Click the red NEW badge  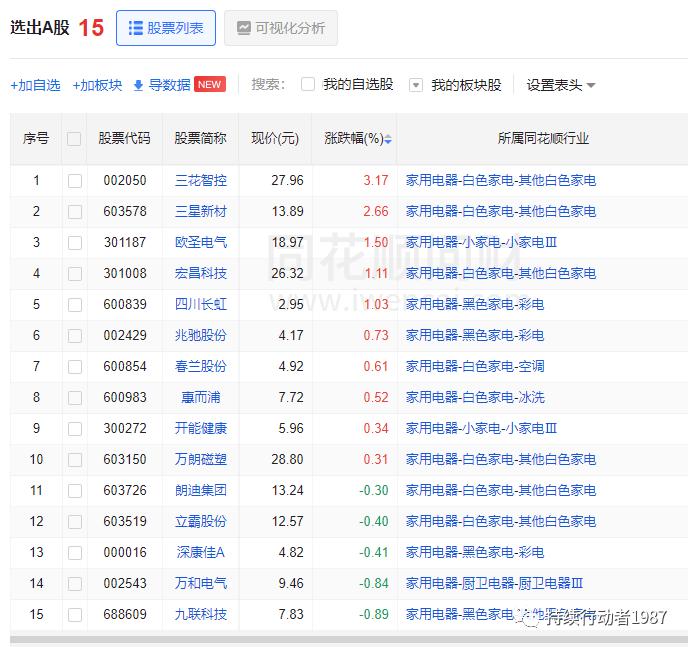(210, 85)
